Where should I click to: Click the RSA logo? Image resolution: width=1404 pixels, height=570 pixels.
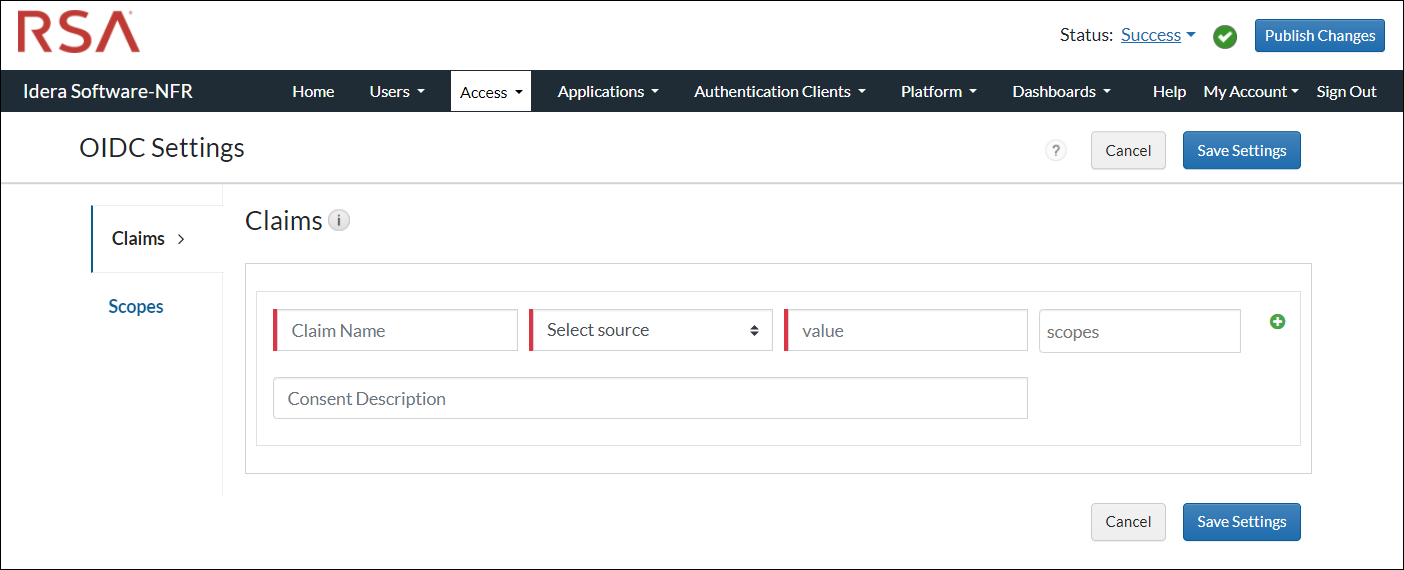[78, 32]
